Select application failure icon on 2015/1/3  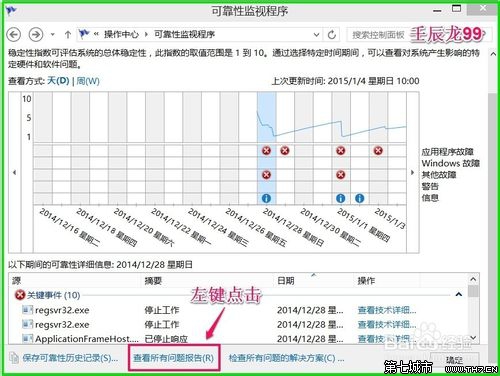point(378,151)
